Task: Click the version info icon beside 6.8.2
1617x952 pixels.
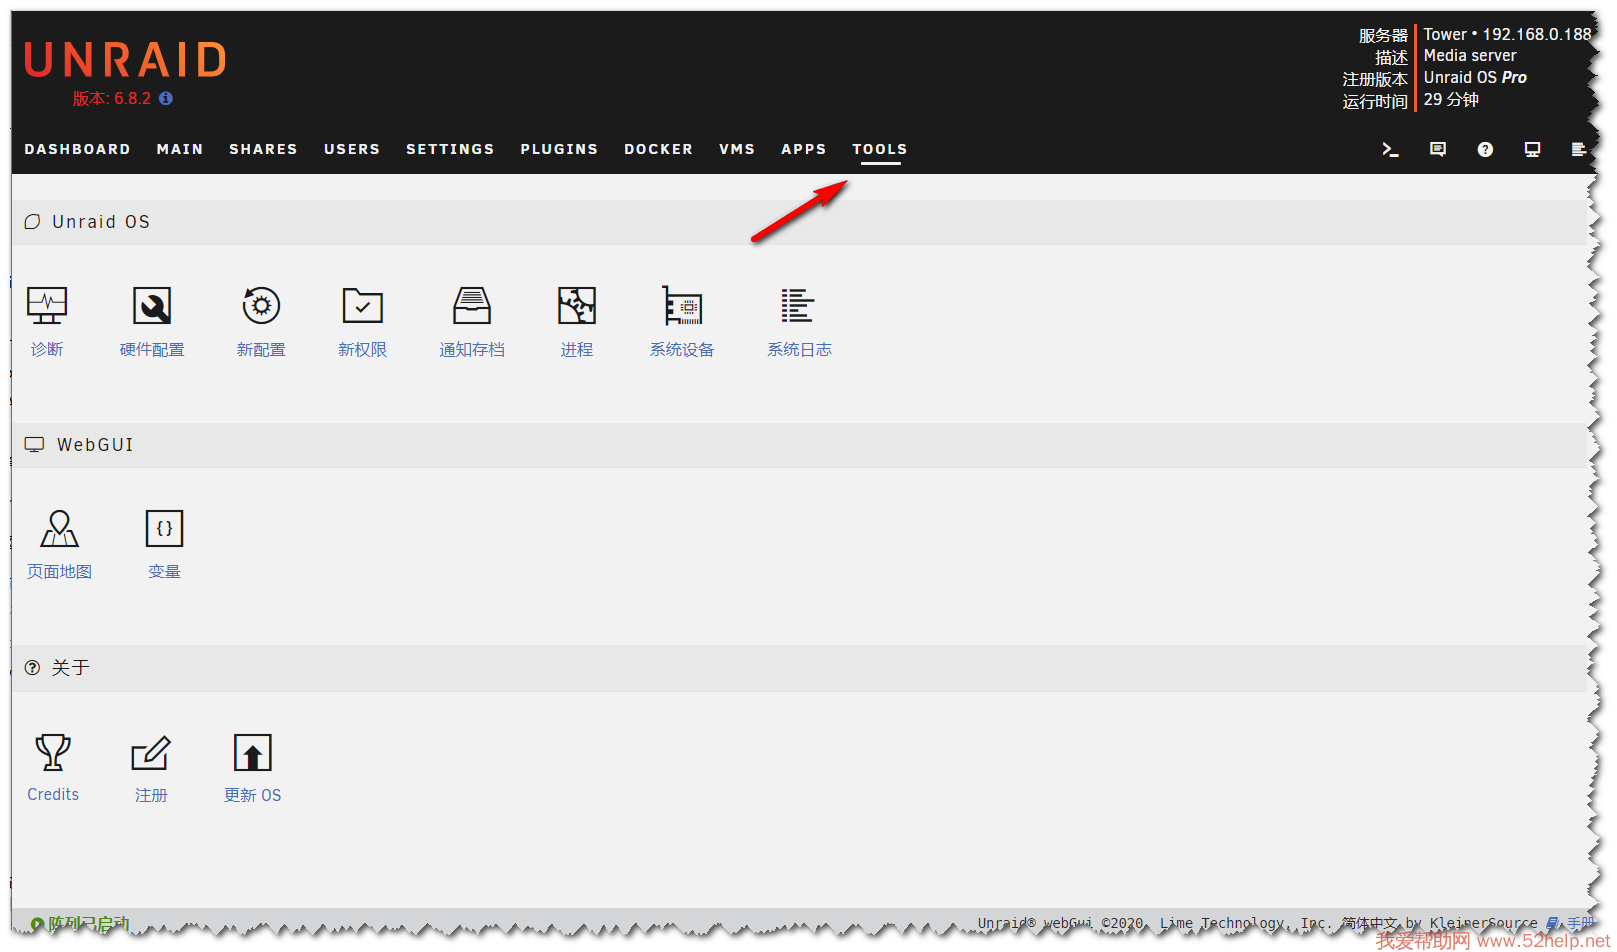Action: [166, 98]
